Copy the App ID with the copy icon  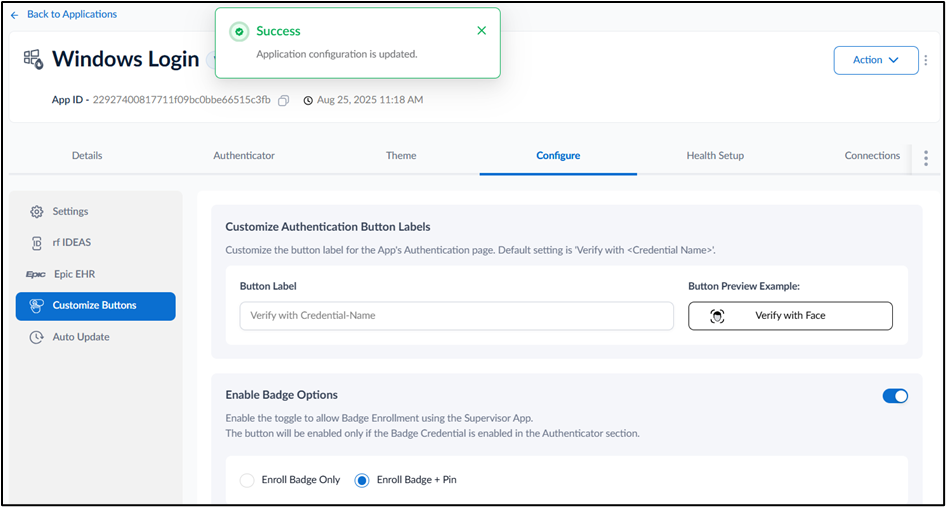[x=283, y=100]
